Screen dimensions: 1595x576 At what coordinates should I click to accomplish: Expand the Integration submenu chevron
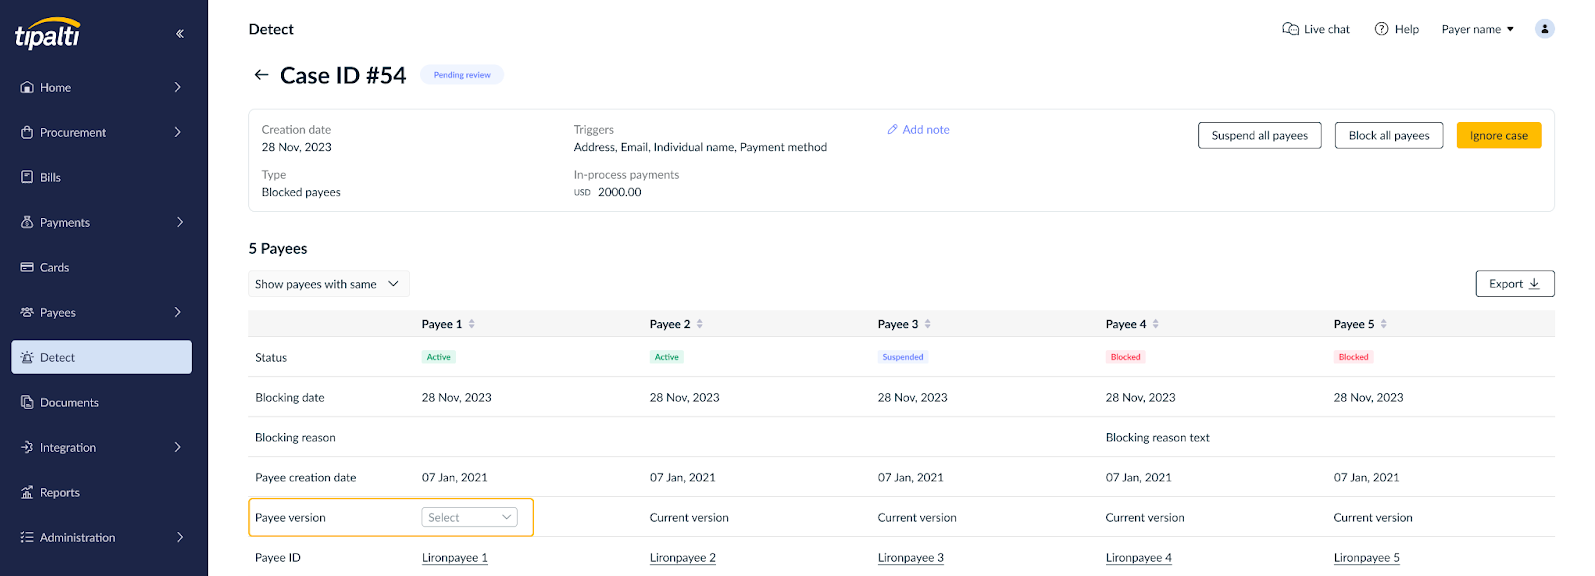[178, 447]
